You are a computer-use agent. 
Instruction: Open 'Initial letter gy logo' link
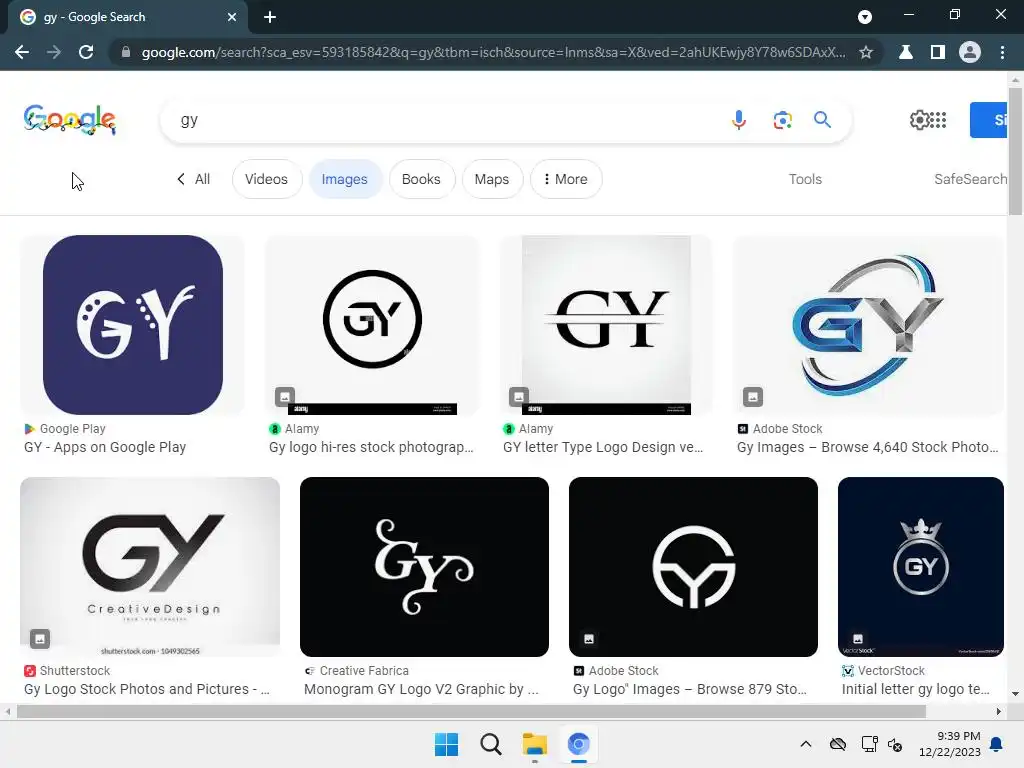click(916, 689)
